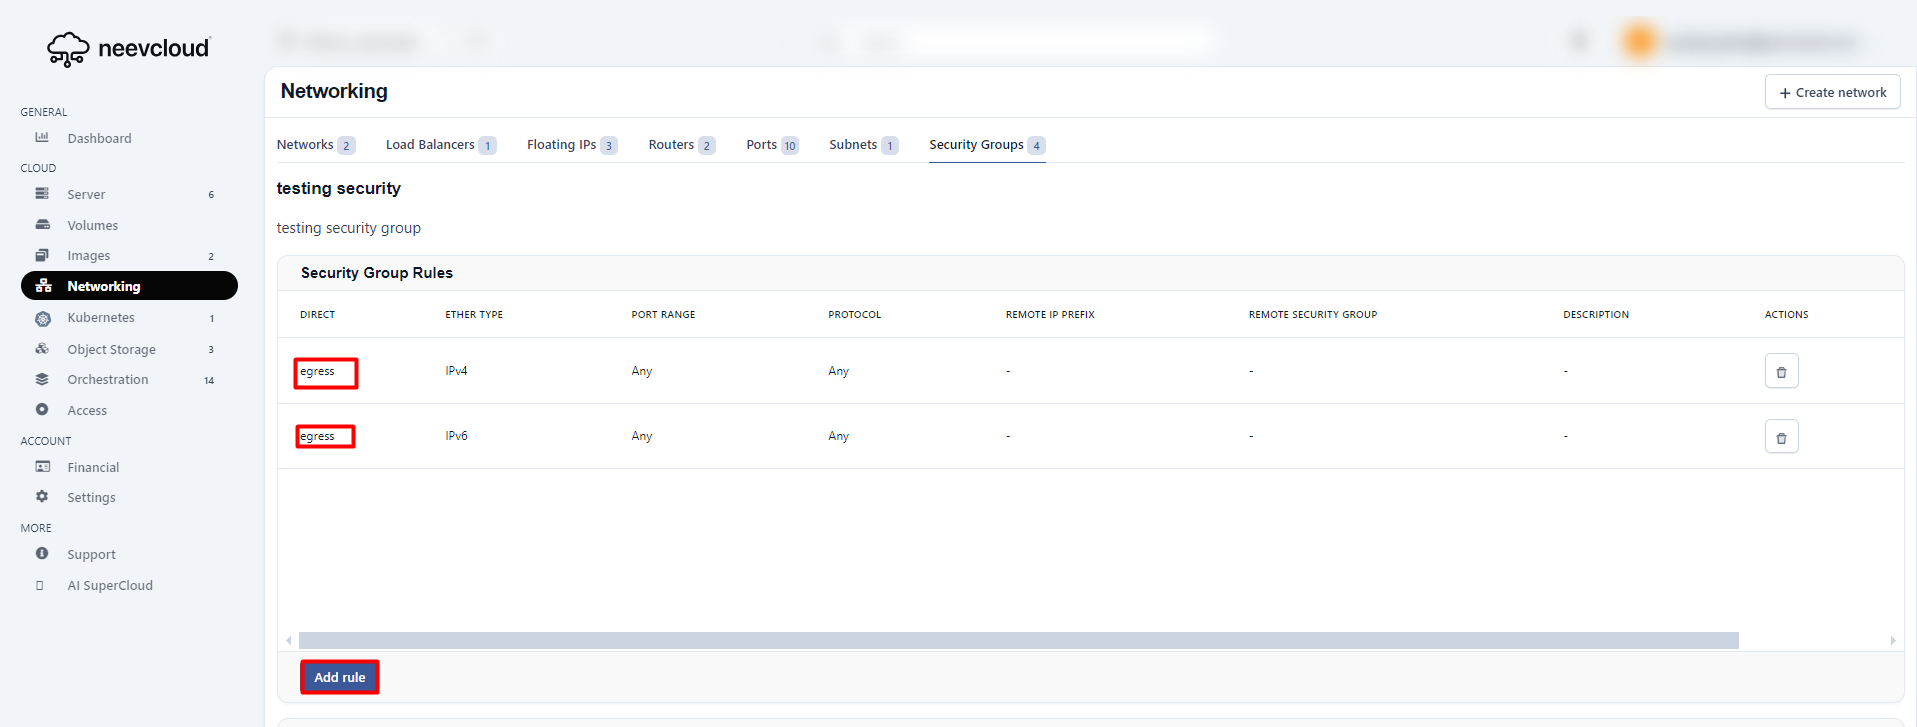Open the Floating IPs tab

click(x=561, y=145)
